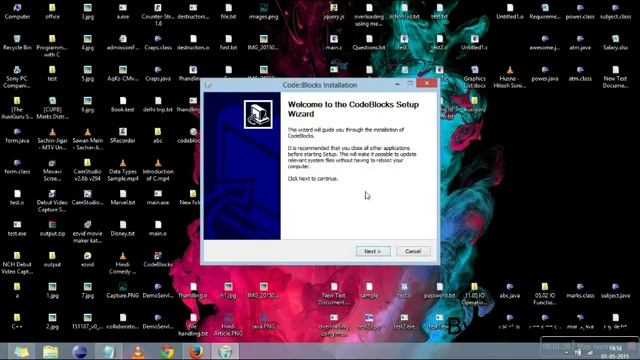Open Google Chrome from the taskbar
Screen dimensions: 640x360
point(167,352)
